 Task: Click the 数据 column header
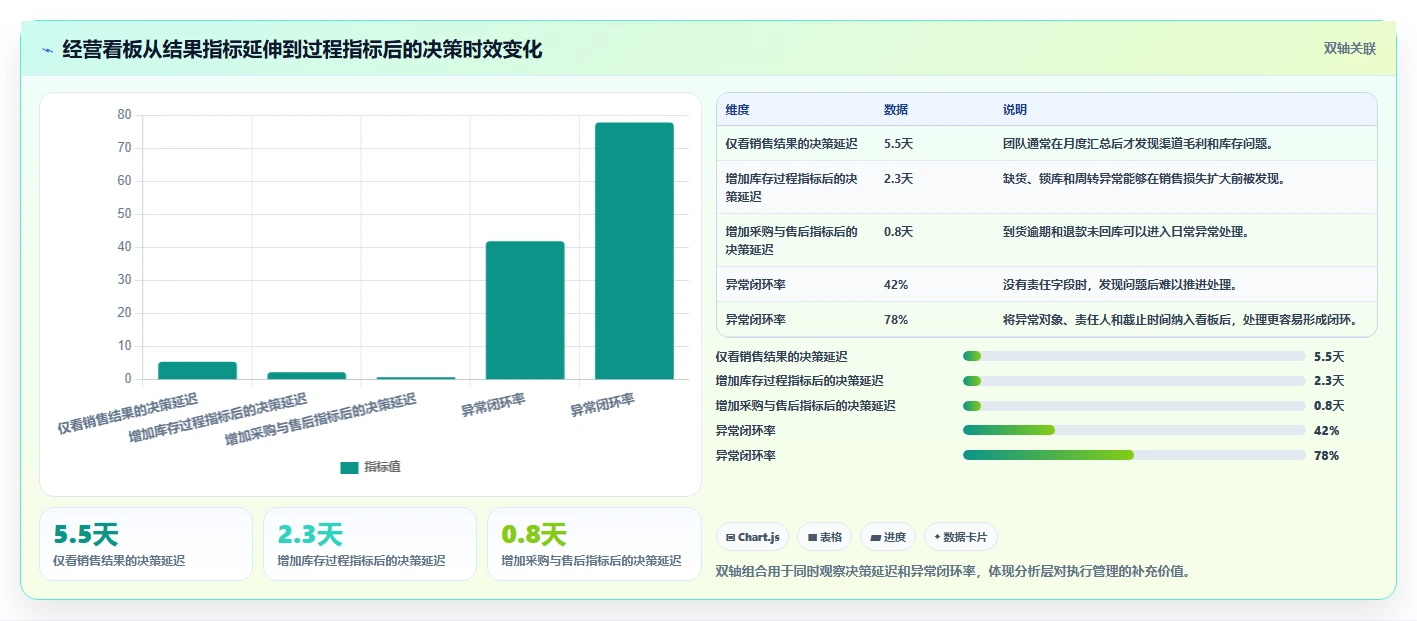[896, 110]
